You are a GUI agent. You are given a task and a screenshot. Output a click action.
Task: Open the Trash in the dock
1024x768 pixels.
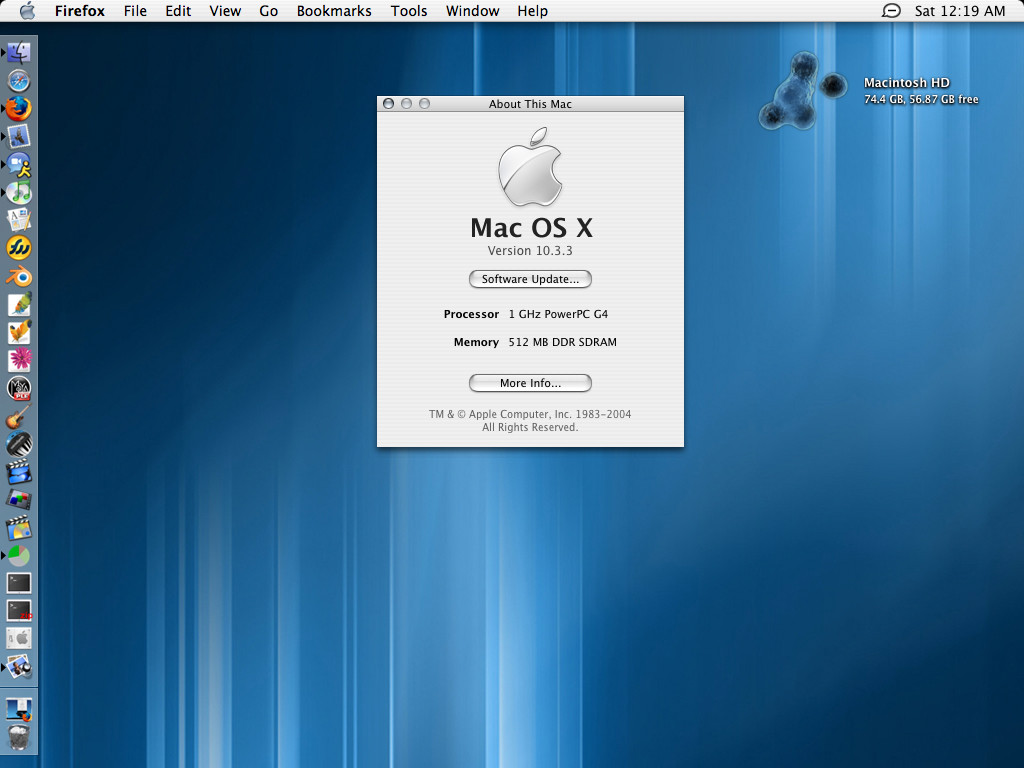pos(19,737)
